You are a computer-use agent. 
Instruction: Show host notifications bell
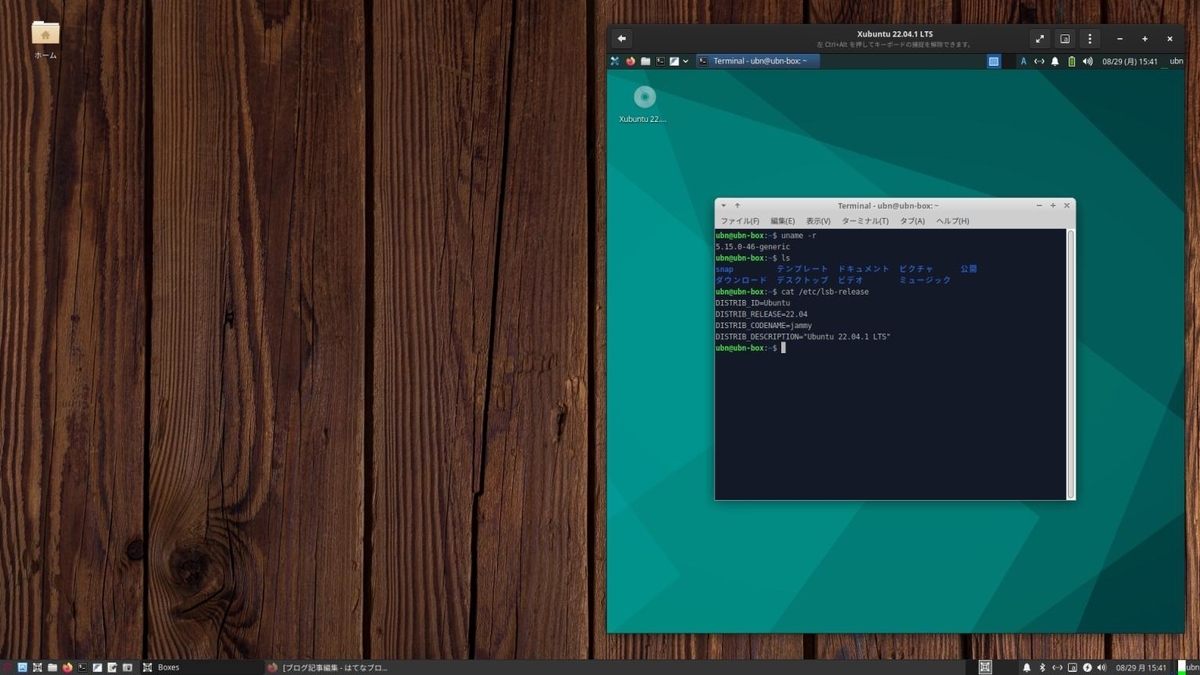(x=1026, y=667)
